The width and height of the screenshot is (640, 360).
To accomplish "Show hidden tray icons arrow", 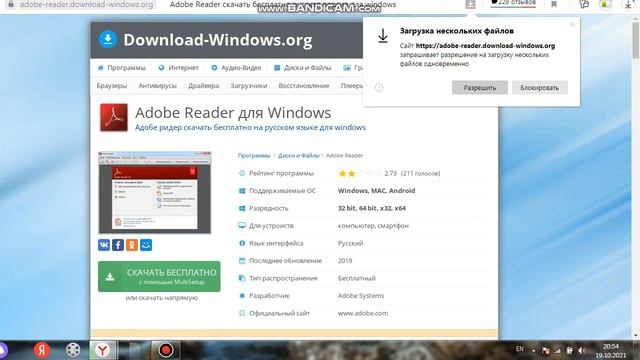I will pyautogui.click(x=533, y=351).
